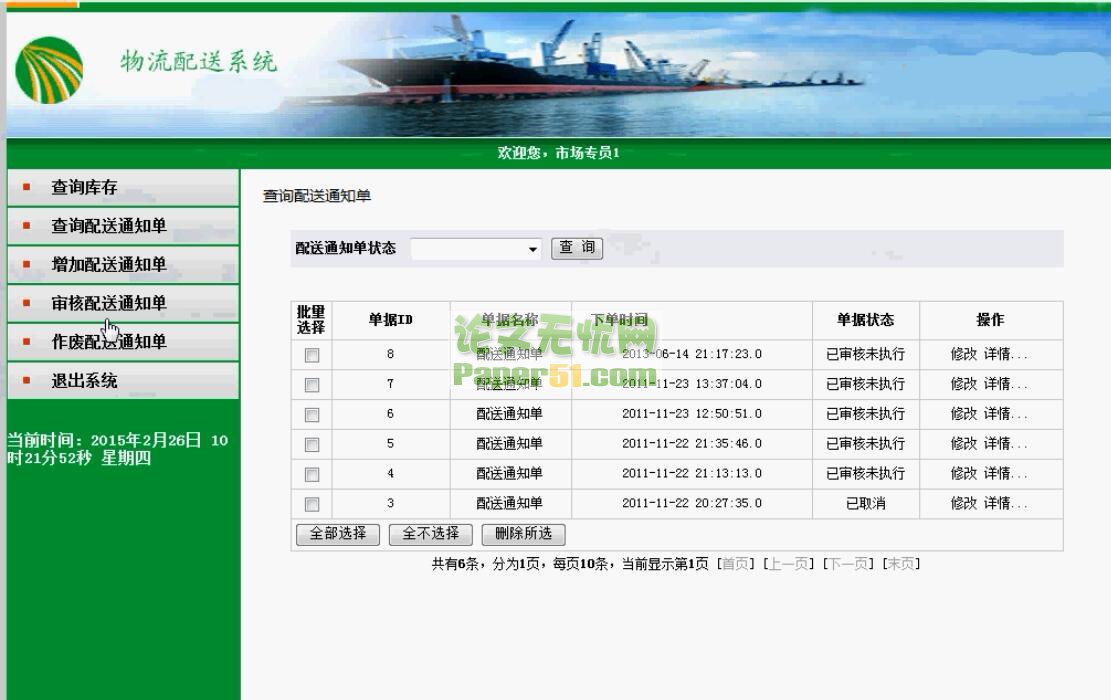Open 查询库存 in the sidebar
The image size is (1111, 700).
[x=84, y=187]
